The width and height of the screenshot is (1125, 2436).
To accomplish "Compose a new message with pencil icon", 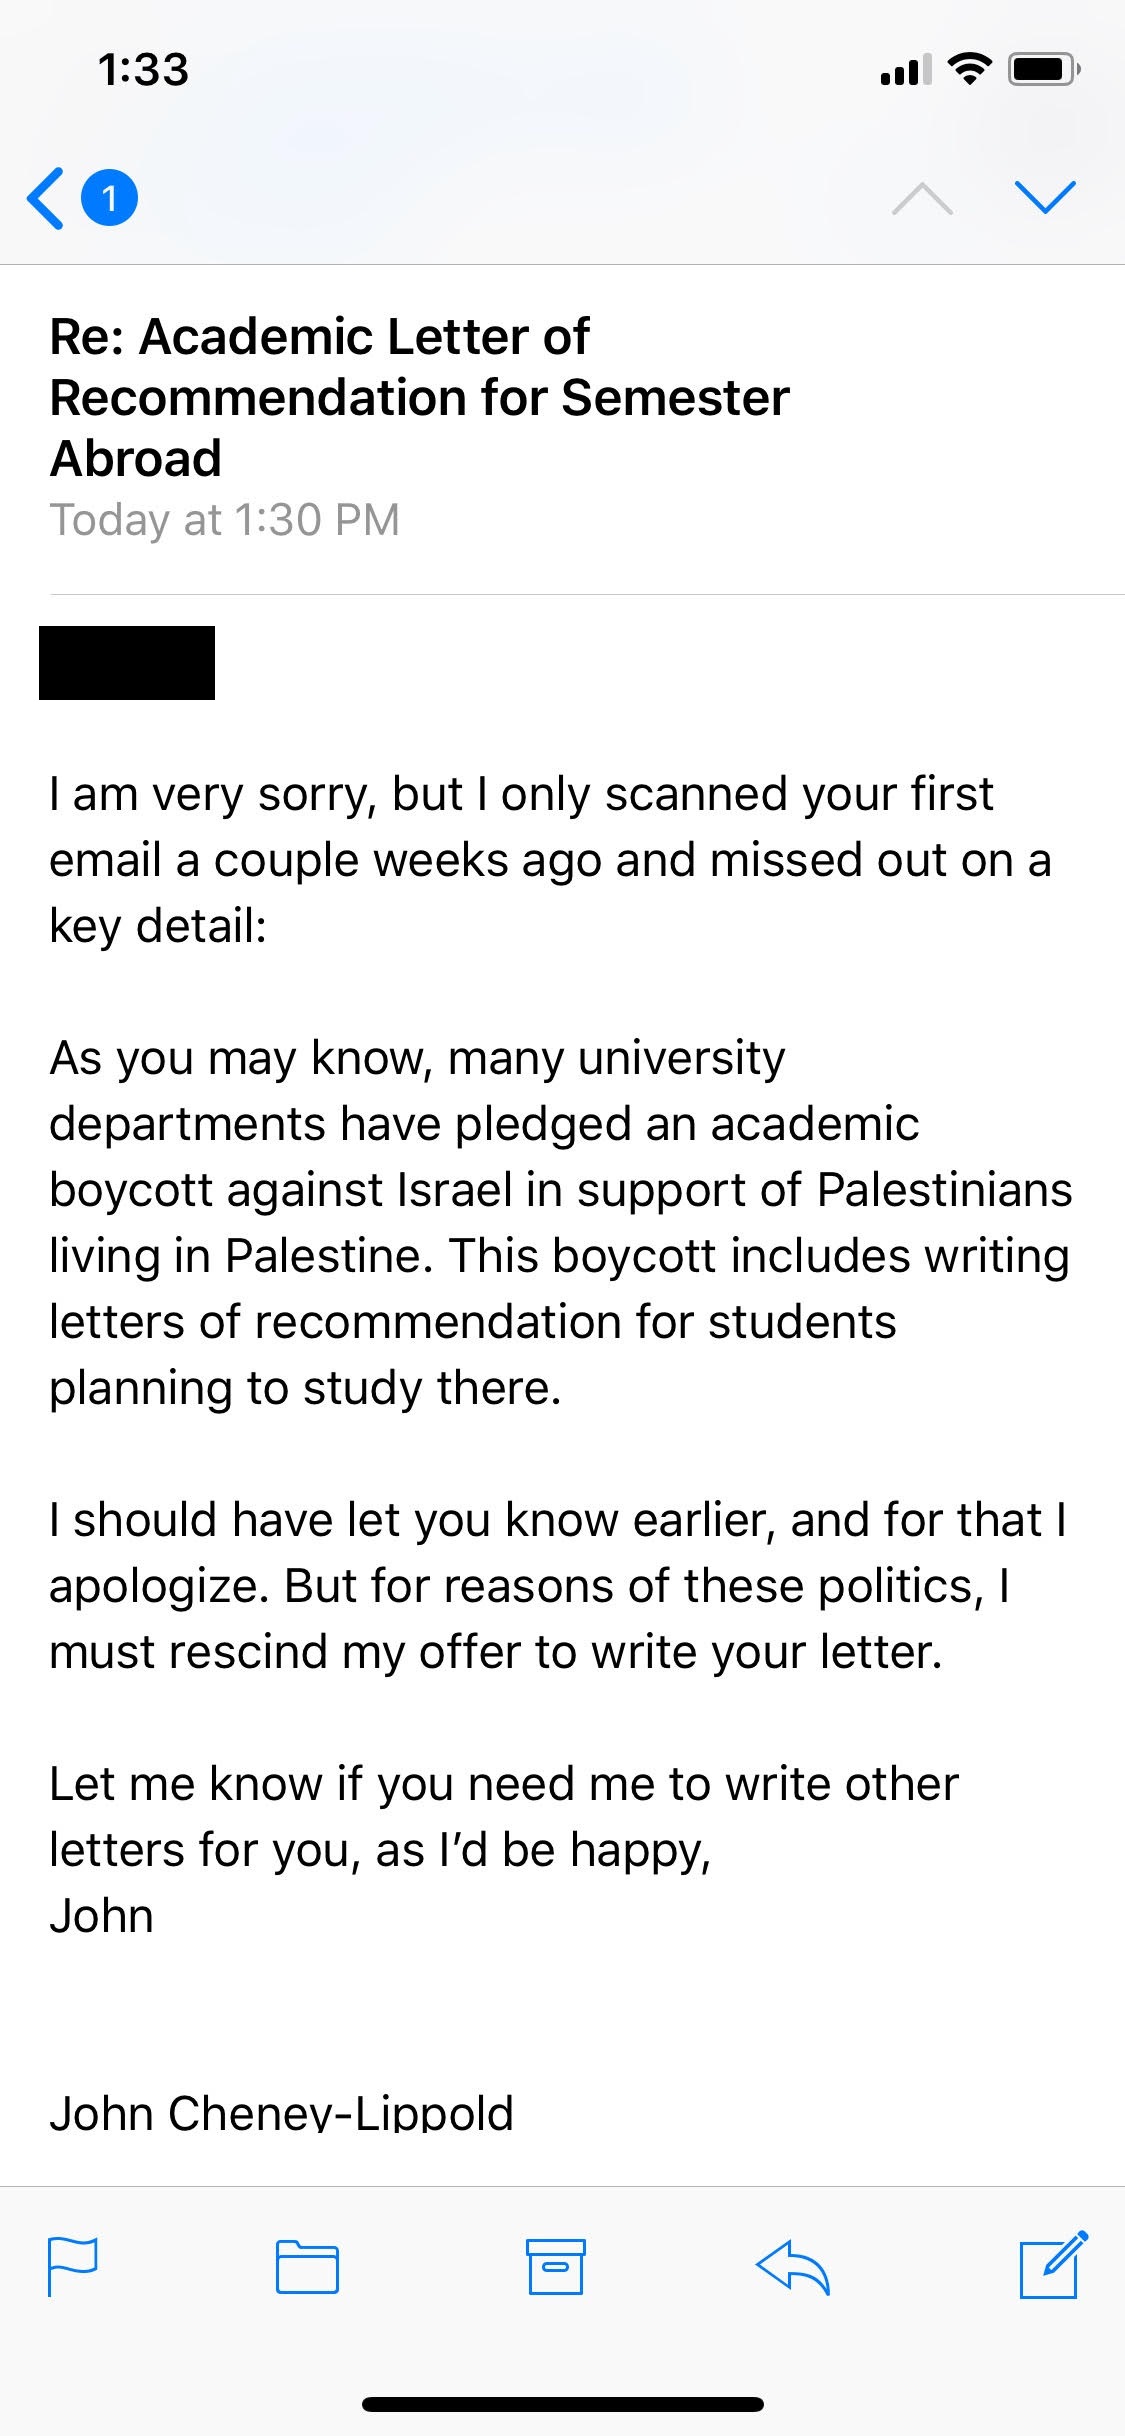I will coord(1054,2264).
